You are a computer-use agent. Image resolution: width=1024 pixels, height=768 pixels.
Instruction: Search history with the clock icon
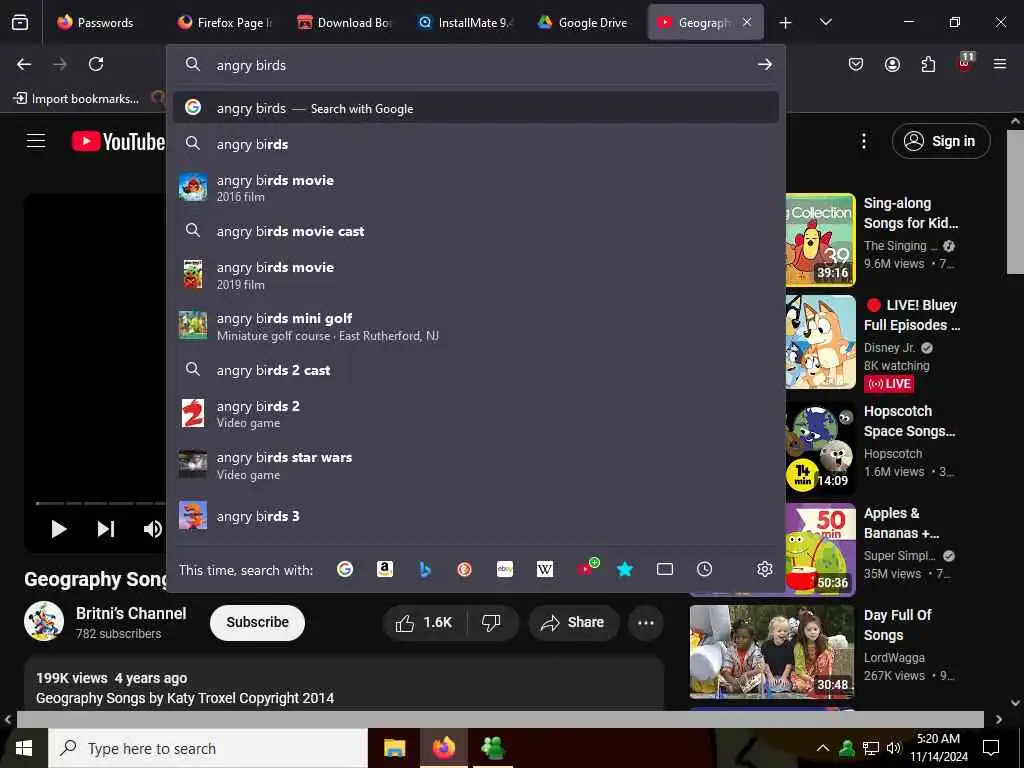click(x=705, y=569)
